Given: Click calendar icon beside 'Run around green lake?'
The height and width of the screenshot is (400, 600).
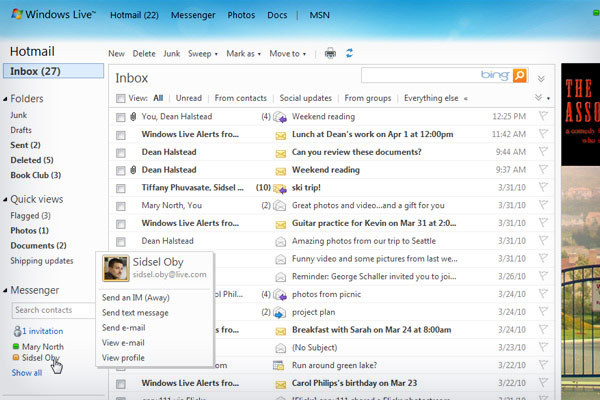Looking at the screenshot, I should pyautogui.click(x=281, y=365).
